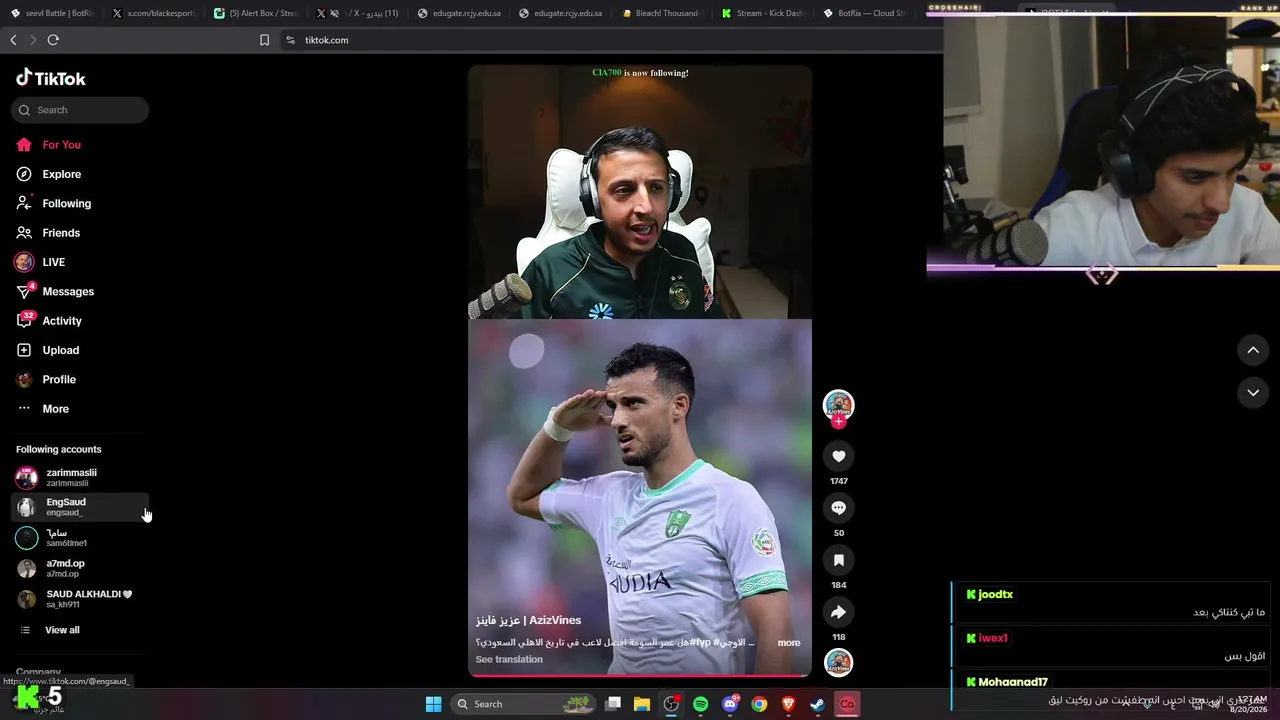This screenshot has width=1280, height=720.
Task: Switch to the seevl Battle BotRix tab
Action: pos(51,13)
